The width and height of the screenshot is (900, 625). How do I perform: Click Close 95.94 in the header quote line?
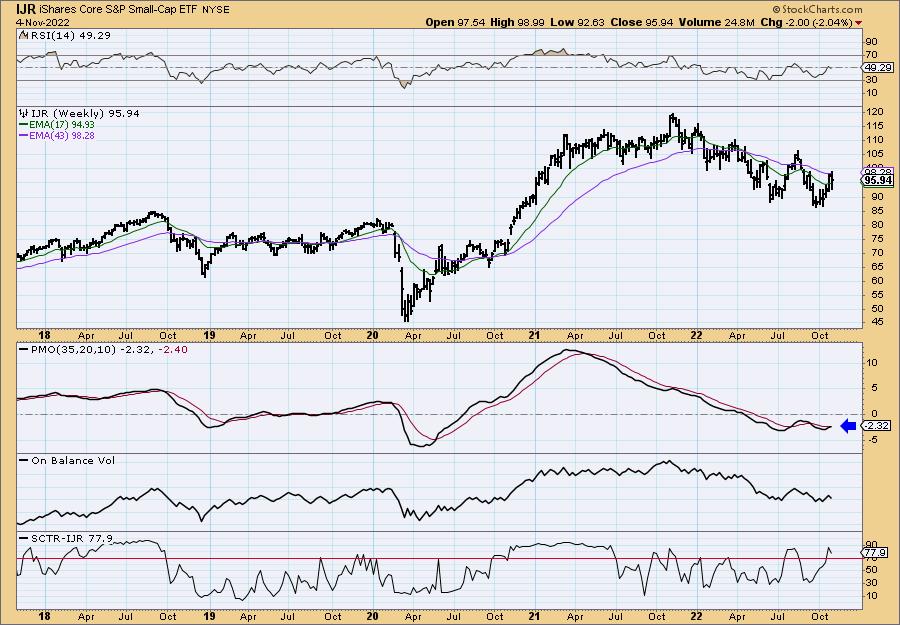pyautogui.click(x=643, y=22)
